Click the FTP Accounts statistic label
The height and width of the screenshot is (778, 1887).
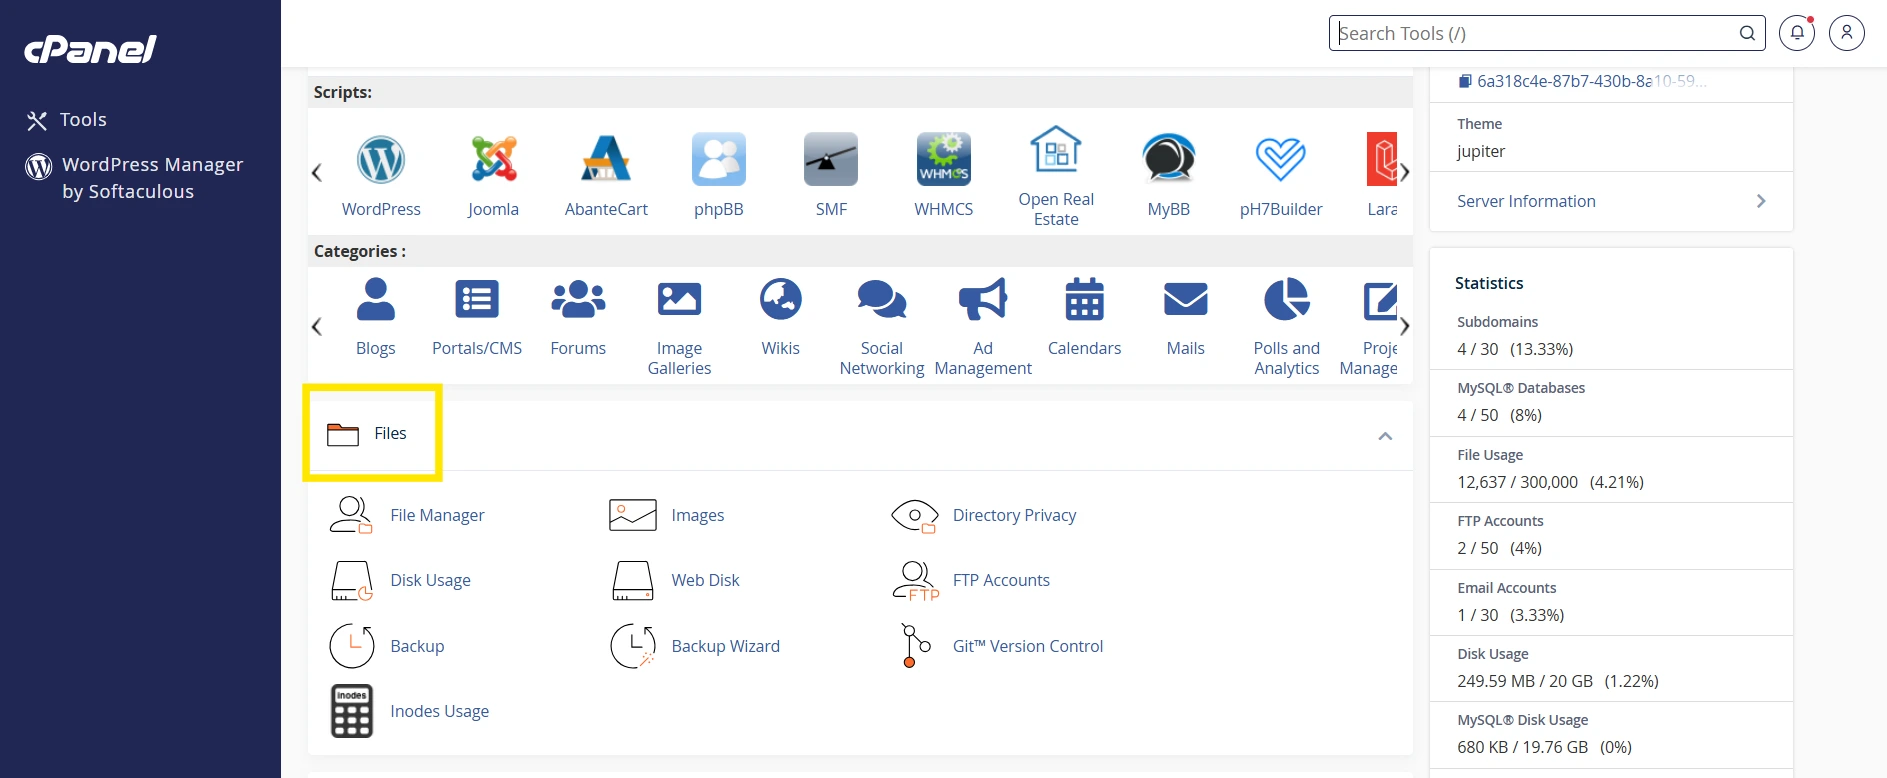click(x=1500, y=521)
